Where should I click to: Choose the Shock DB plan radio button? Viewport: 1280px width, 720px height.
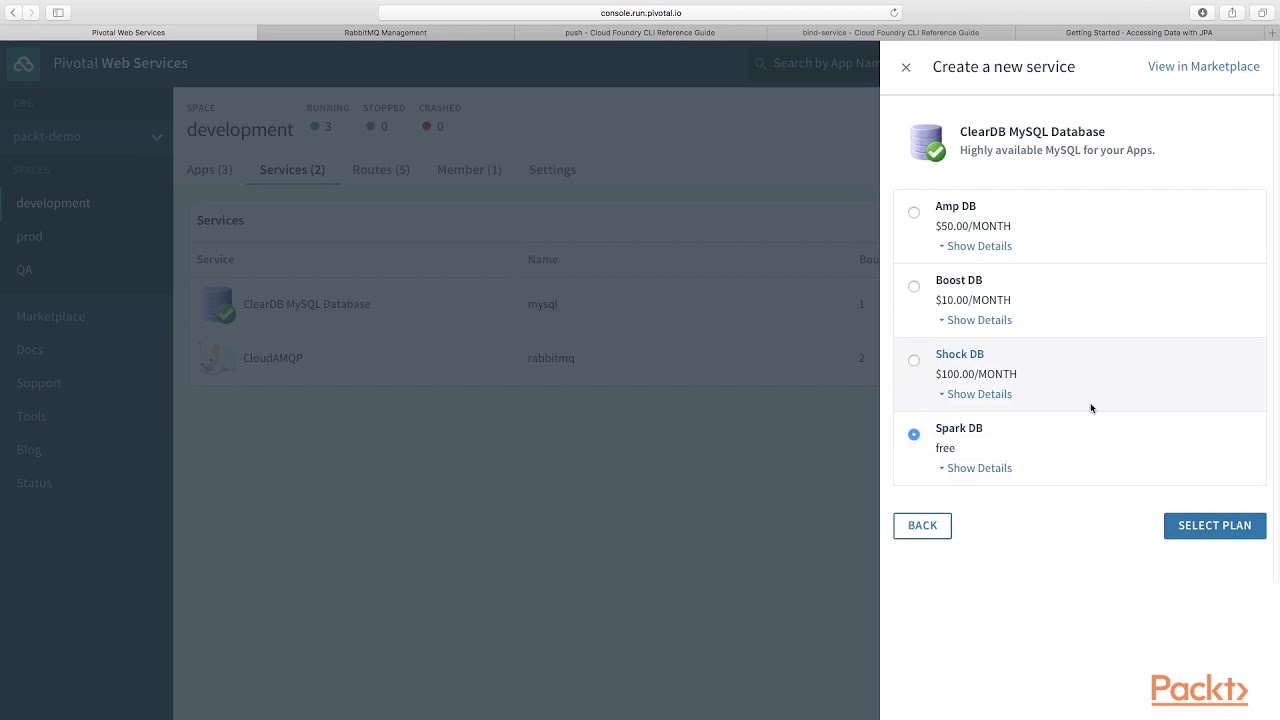coord(914,360)
